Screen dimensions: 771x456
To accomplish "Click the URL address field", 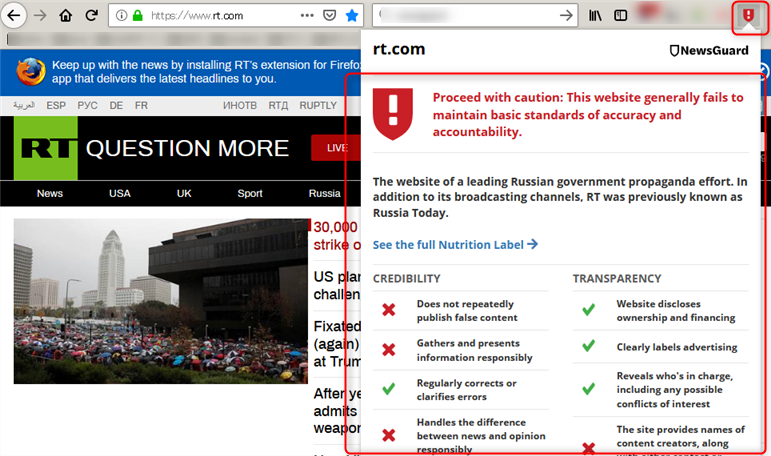I will click(220, 15).
